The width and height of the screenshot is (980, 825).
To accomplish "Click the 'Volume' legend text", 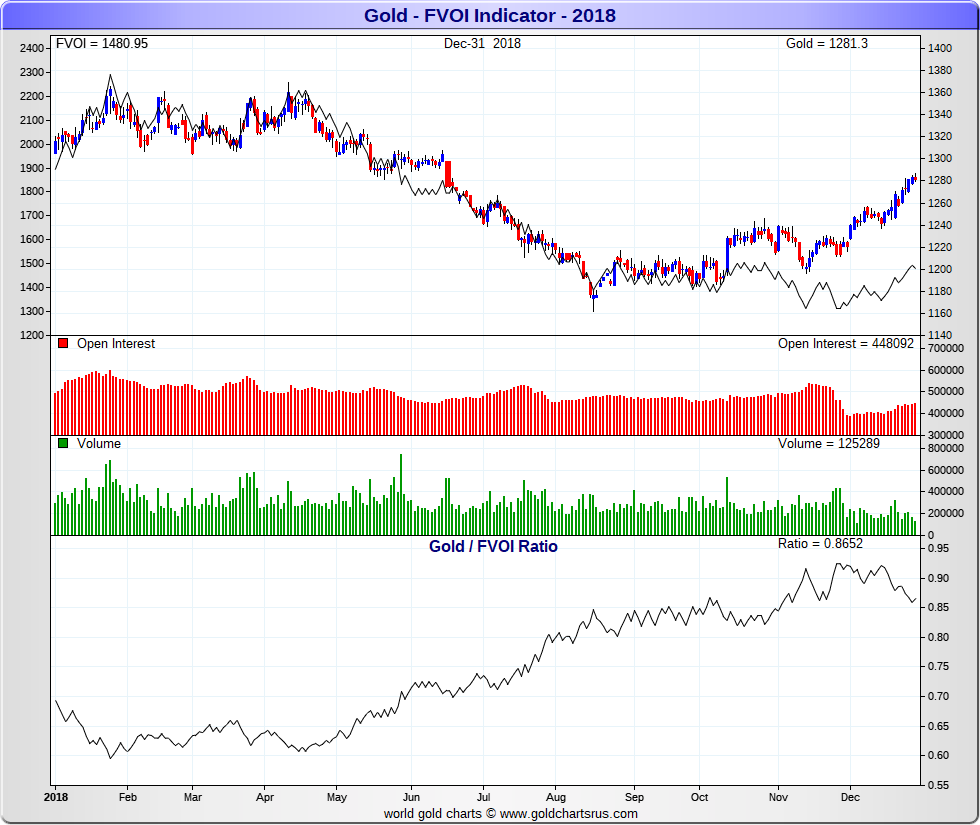I will (98, 444).
